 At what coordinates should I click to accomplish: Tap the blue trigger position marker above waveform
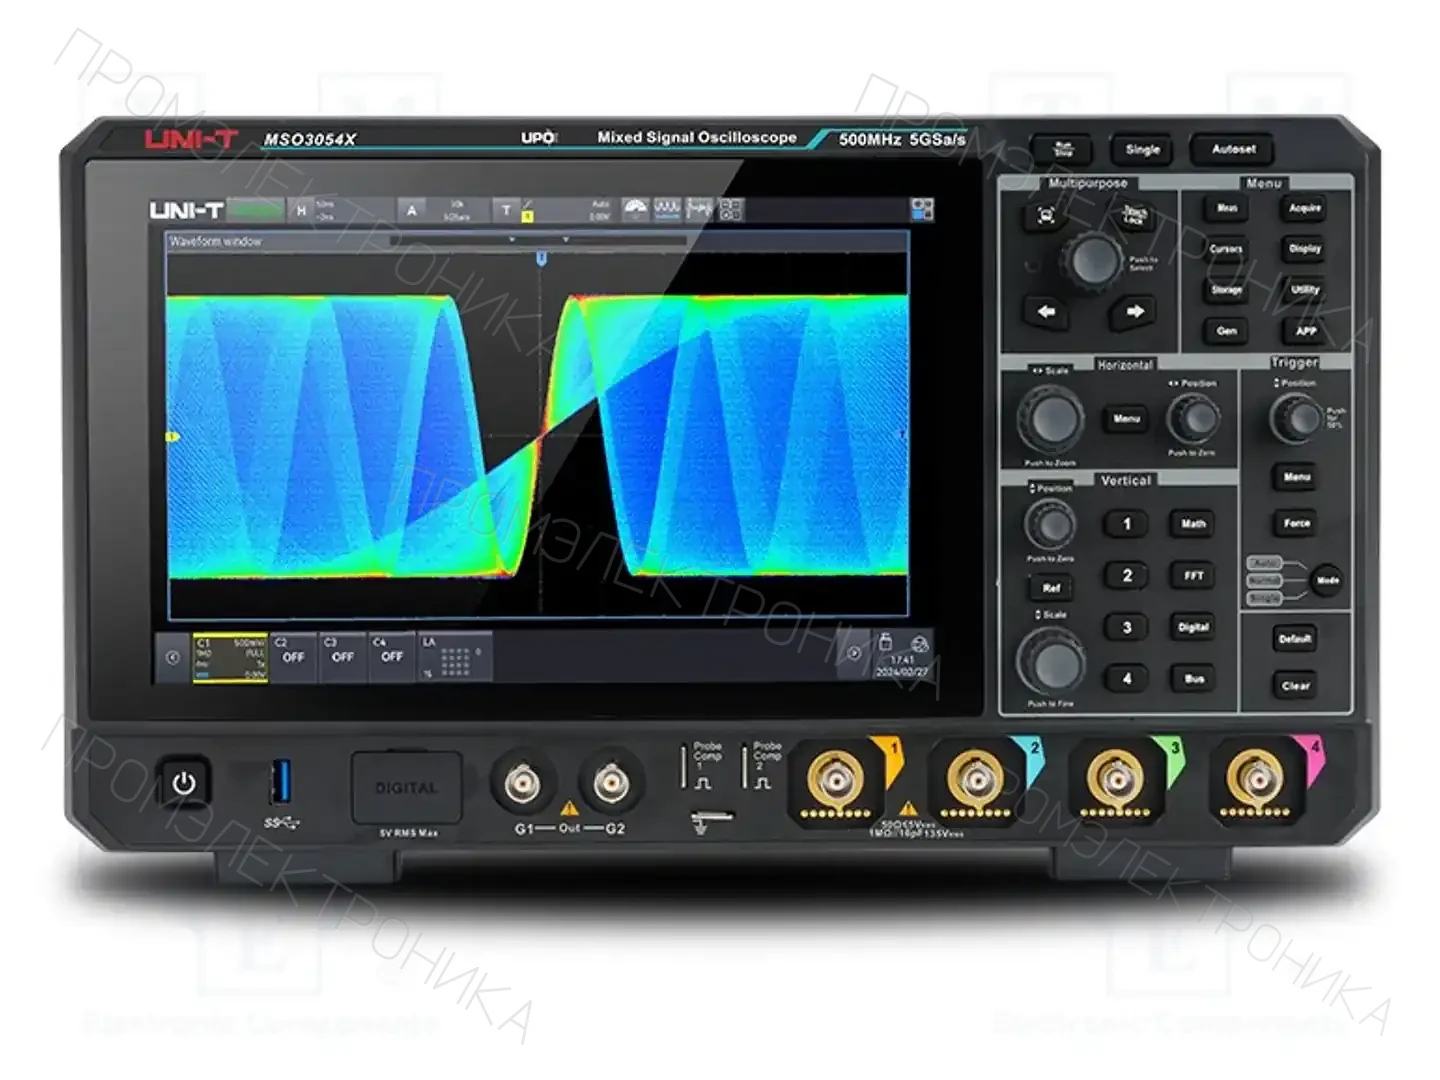(541, 258)
